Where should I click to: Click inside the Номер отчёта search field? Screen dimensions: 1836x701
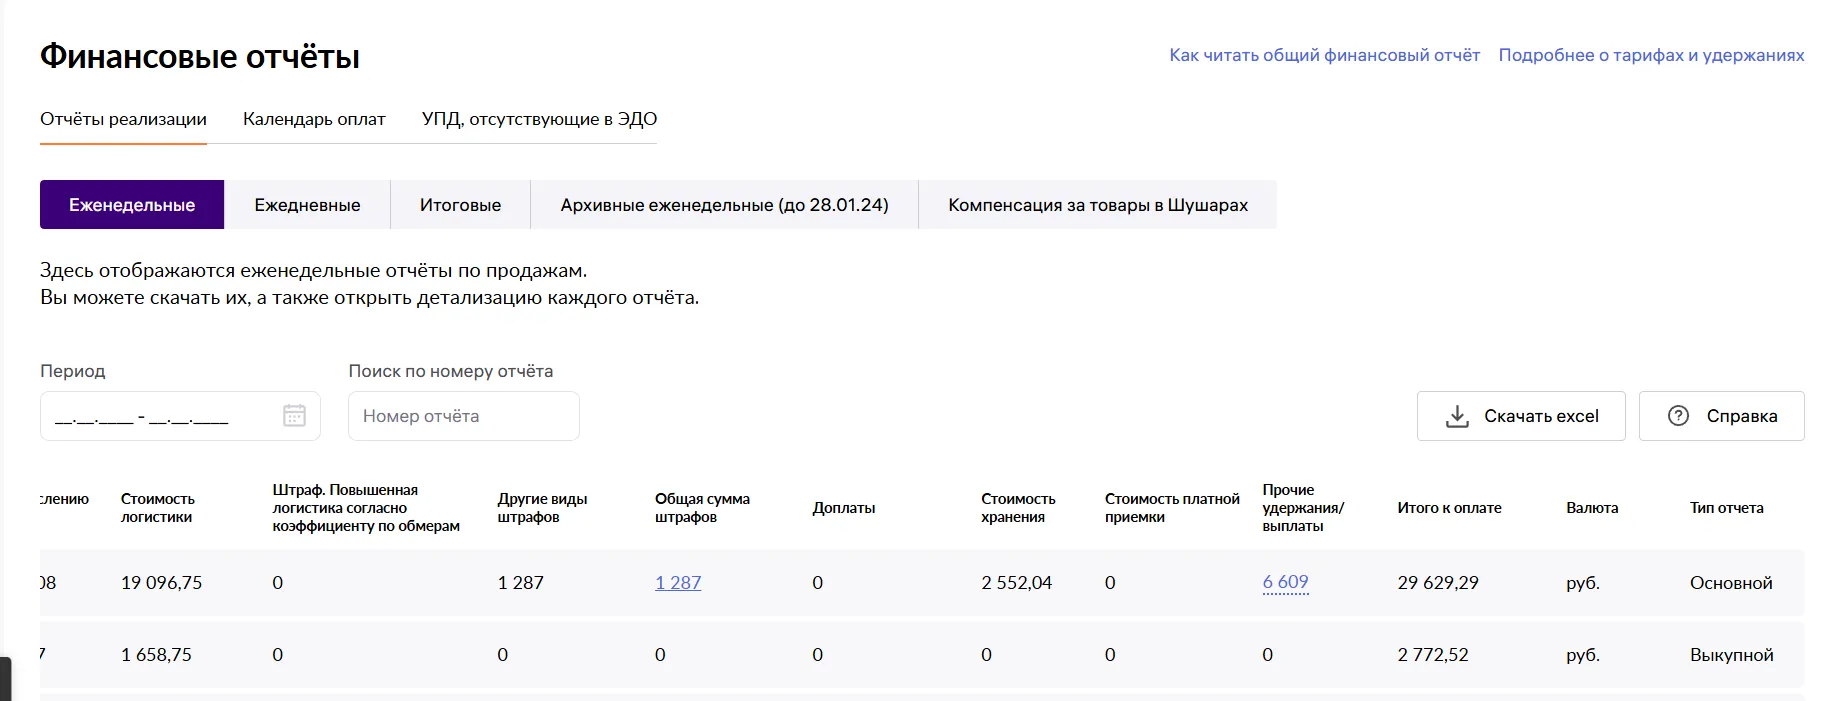[463, 416]
